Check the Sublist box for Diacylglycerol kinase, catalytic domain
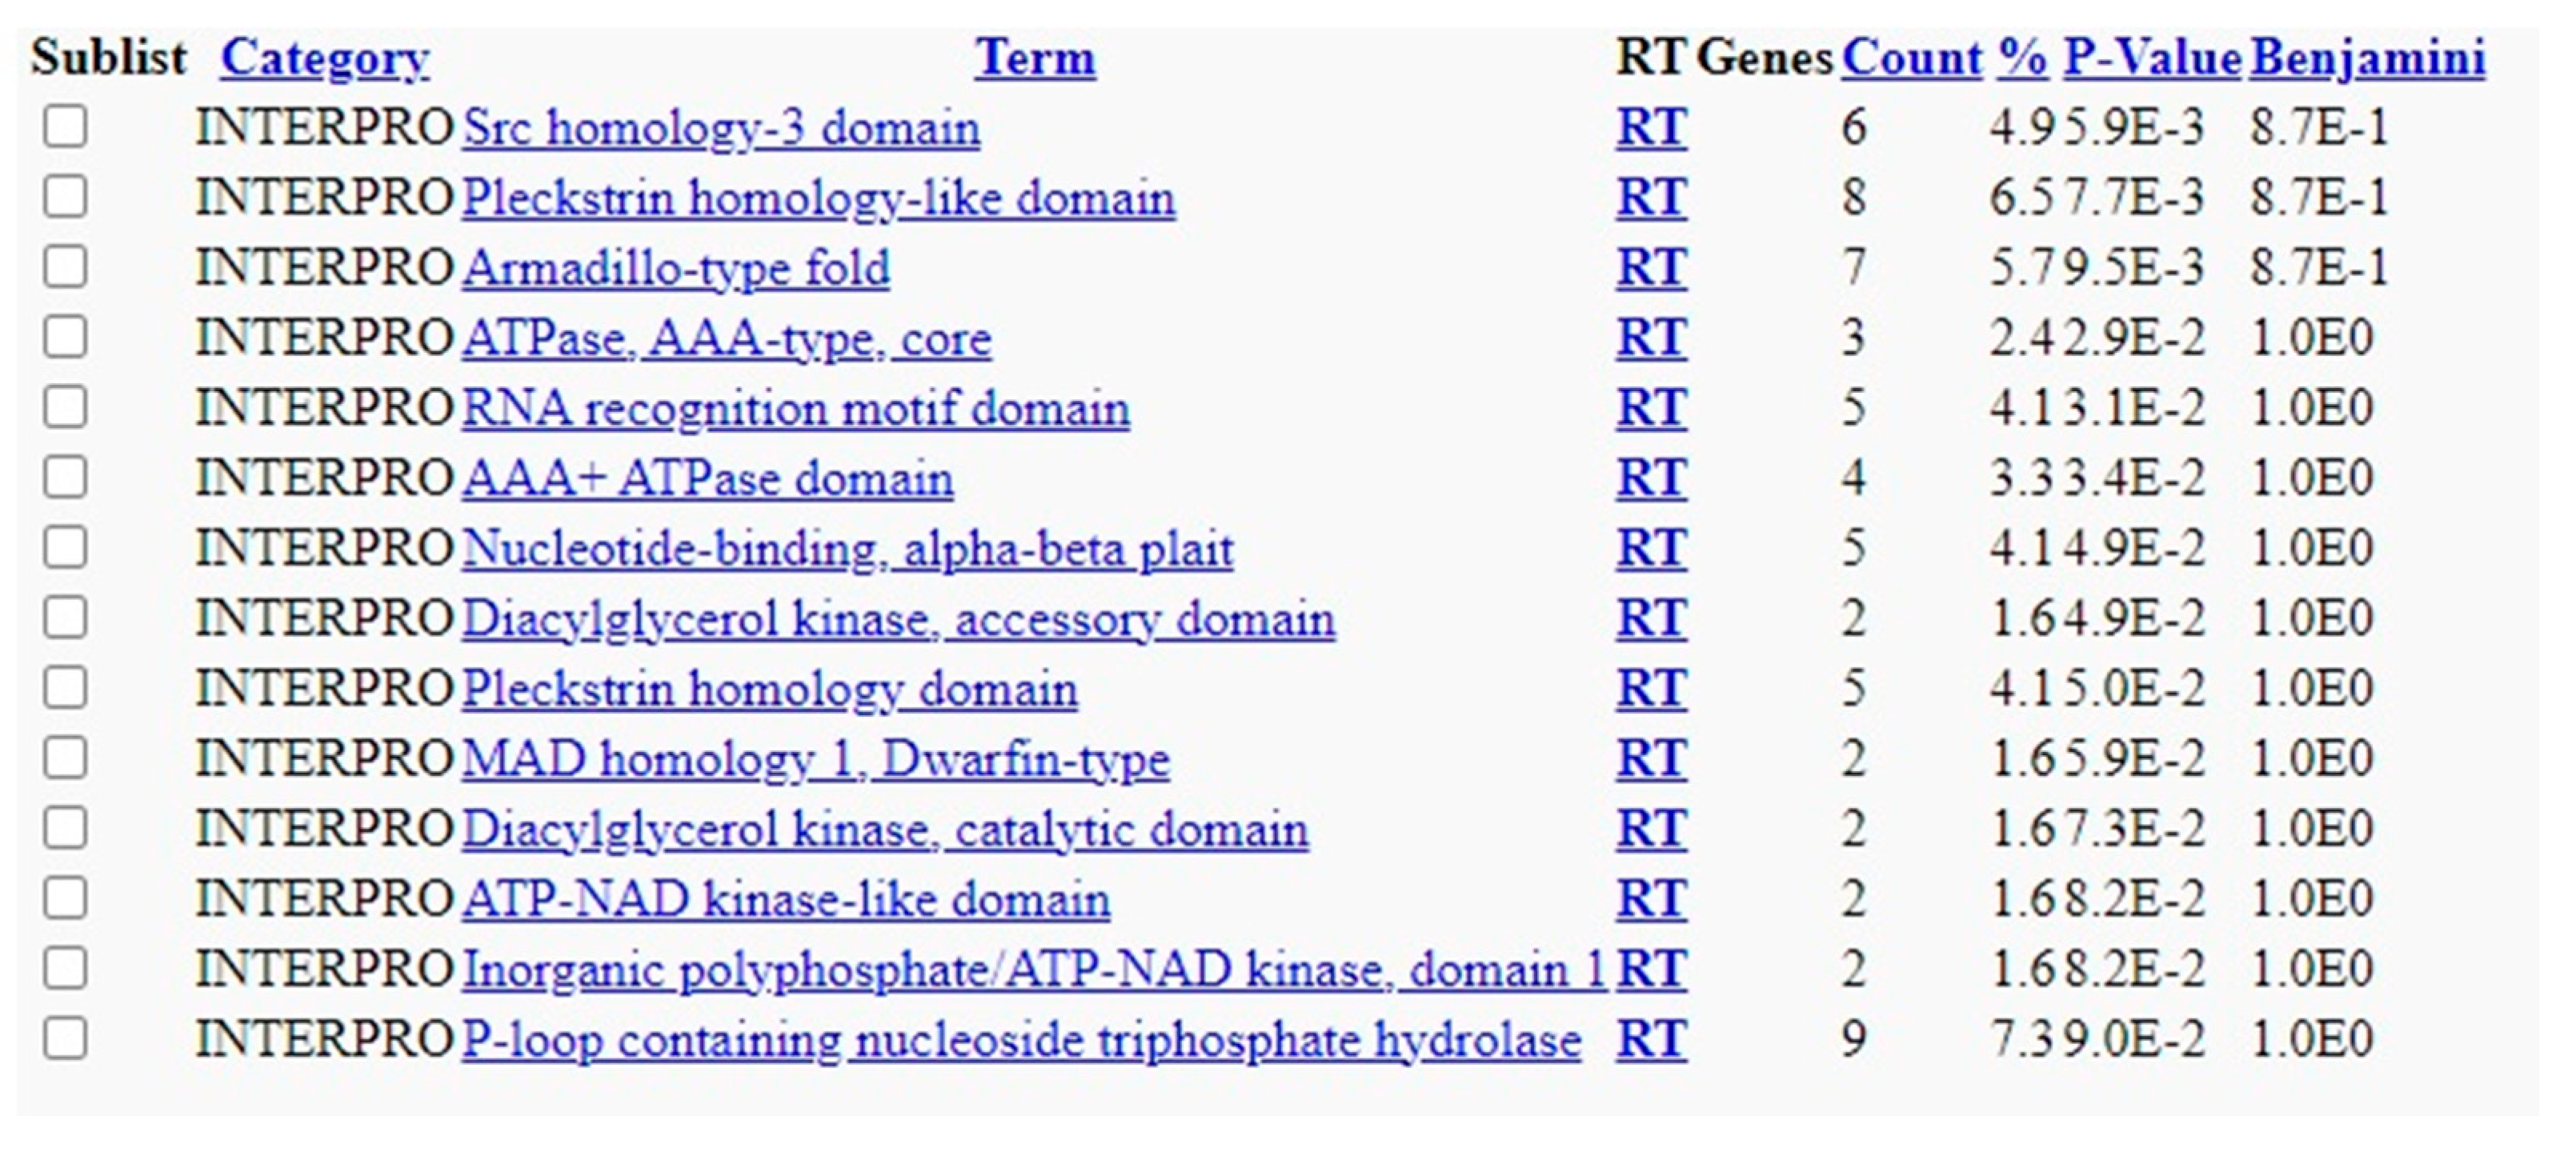This screenshot has height=1152, width=2576. pos(66,827)
